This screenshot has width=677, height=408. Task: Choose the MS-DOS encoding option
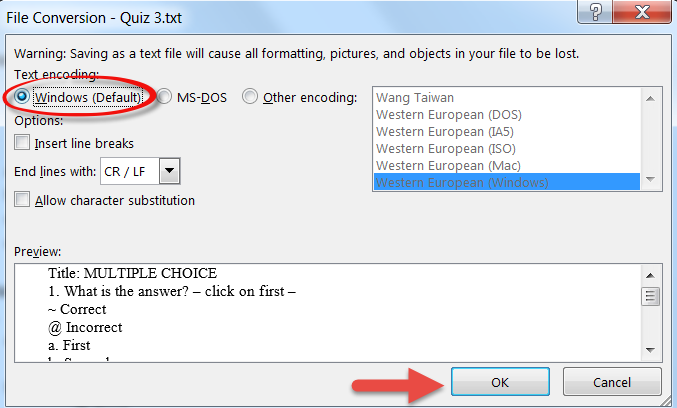click(165, 96)
